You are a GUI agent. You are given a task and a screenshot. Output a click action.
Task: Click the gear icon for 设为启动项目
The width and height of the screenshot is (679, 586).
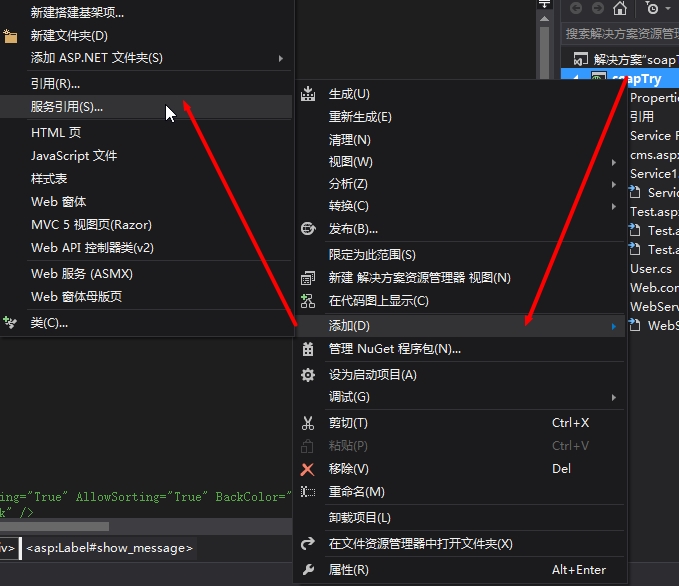click(x=308, y=375)
